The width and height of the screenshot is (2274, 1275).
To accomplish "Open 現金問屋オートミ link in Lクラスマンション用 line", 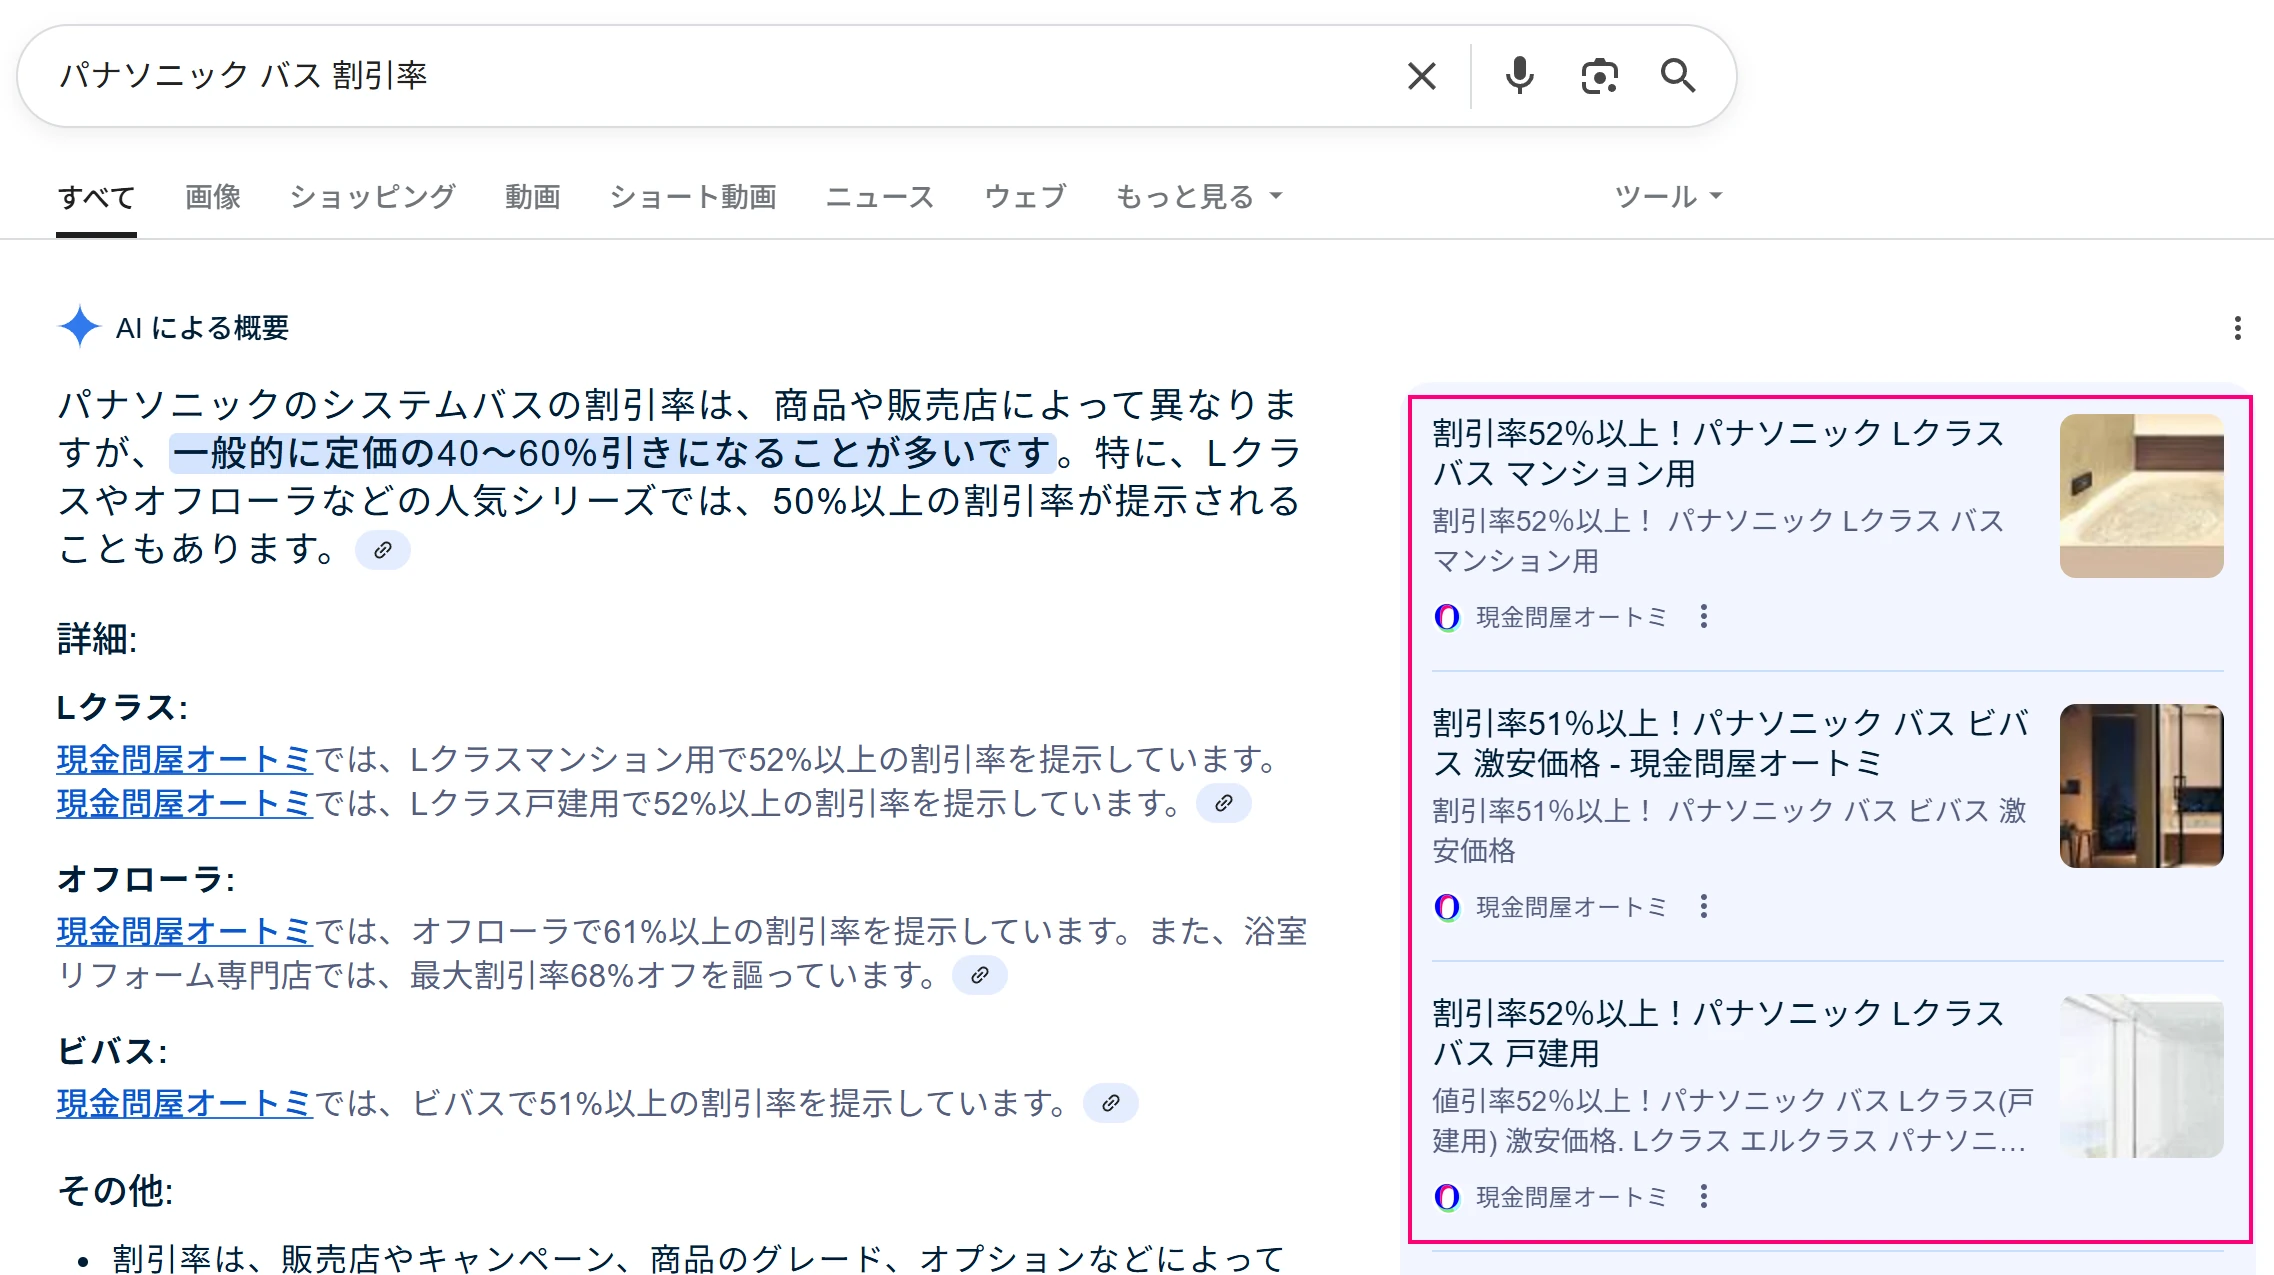I will (185, 760).
